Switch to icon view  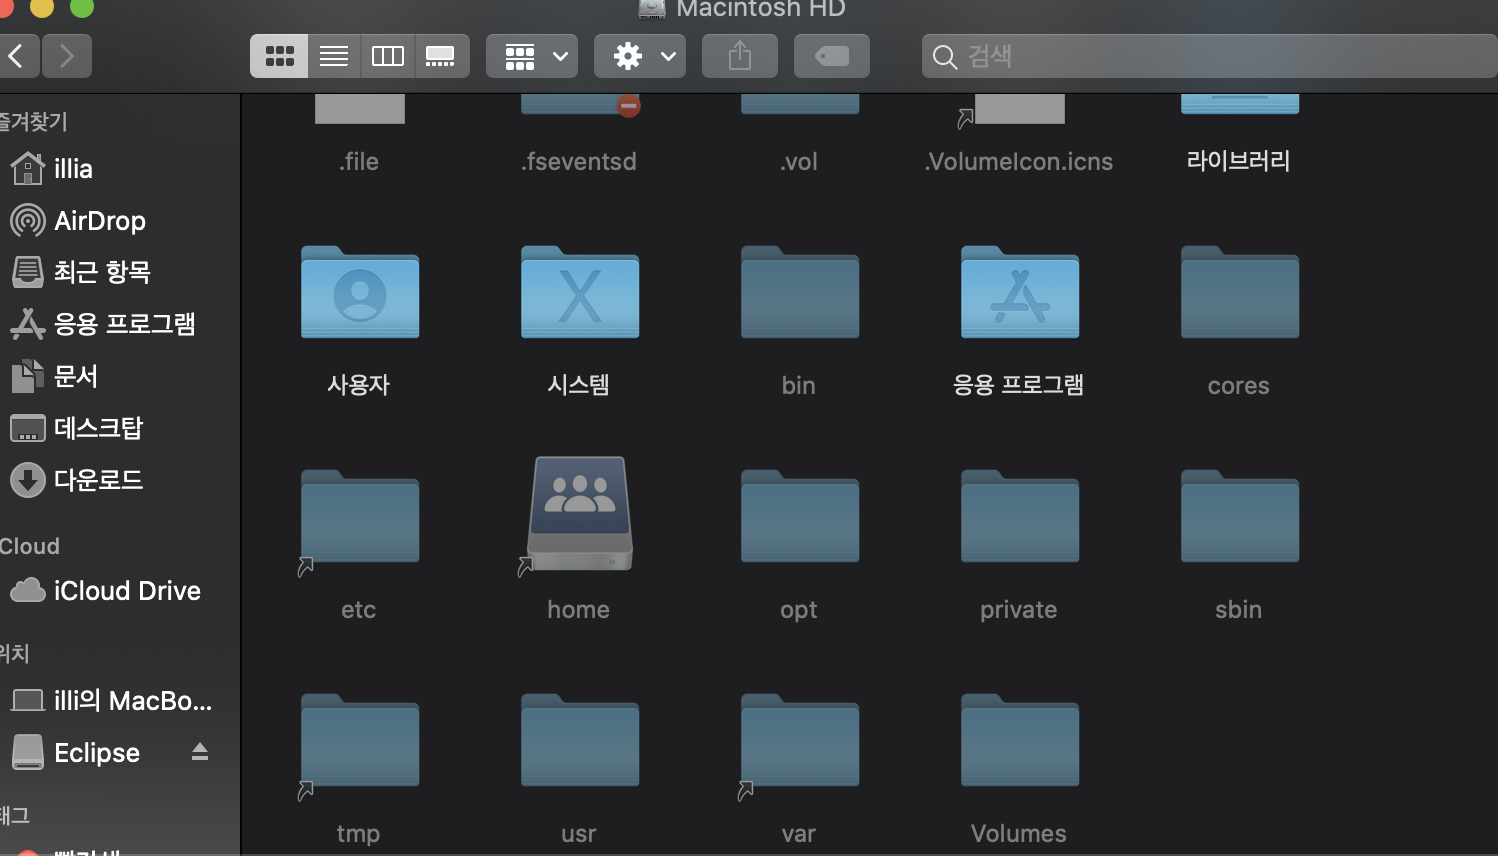pyautogui.click(x=279, y=56)
